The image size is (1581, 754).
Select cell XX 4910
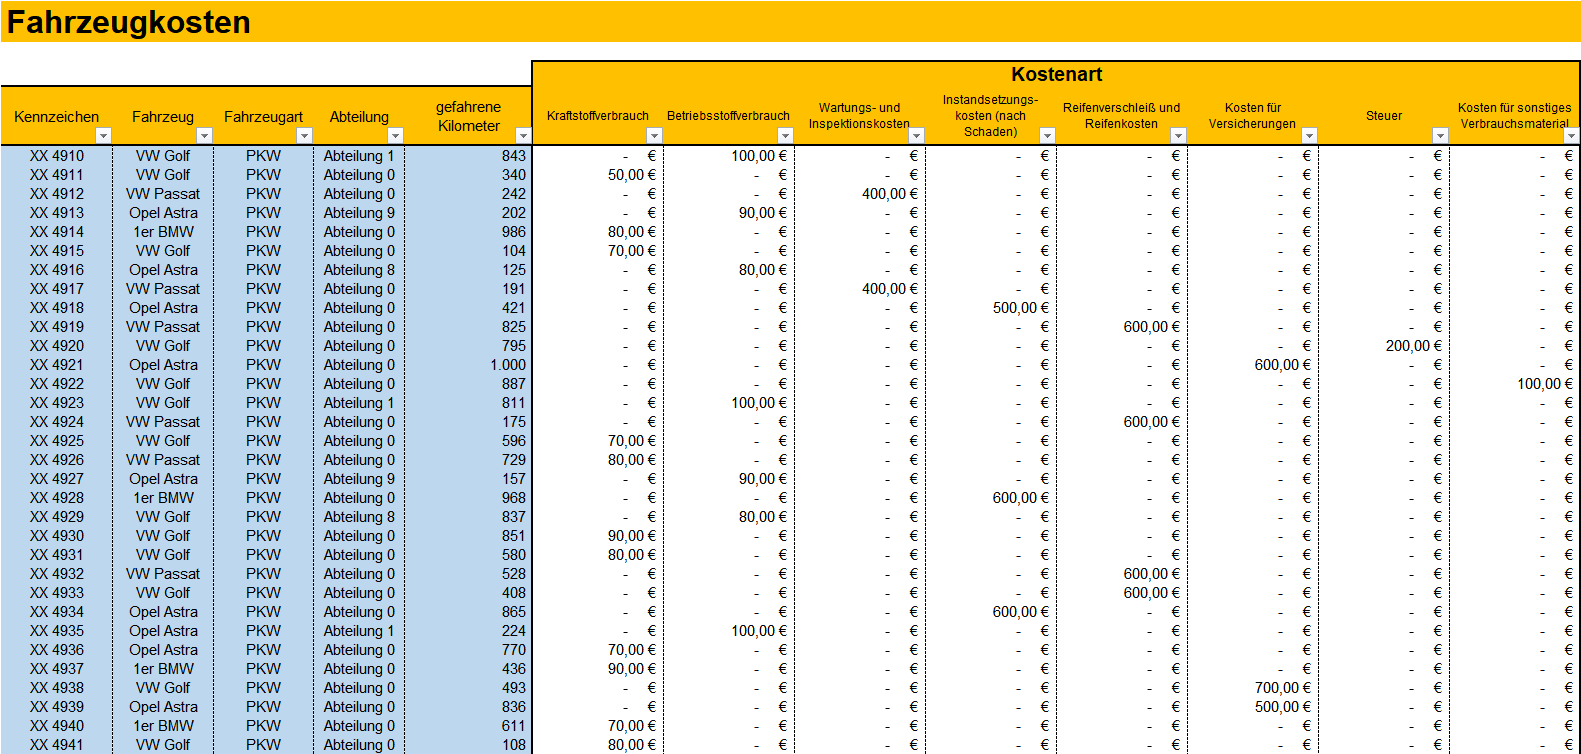(x=57, y=156)
